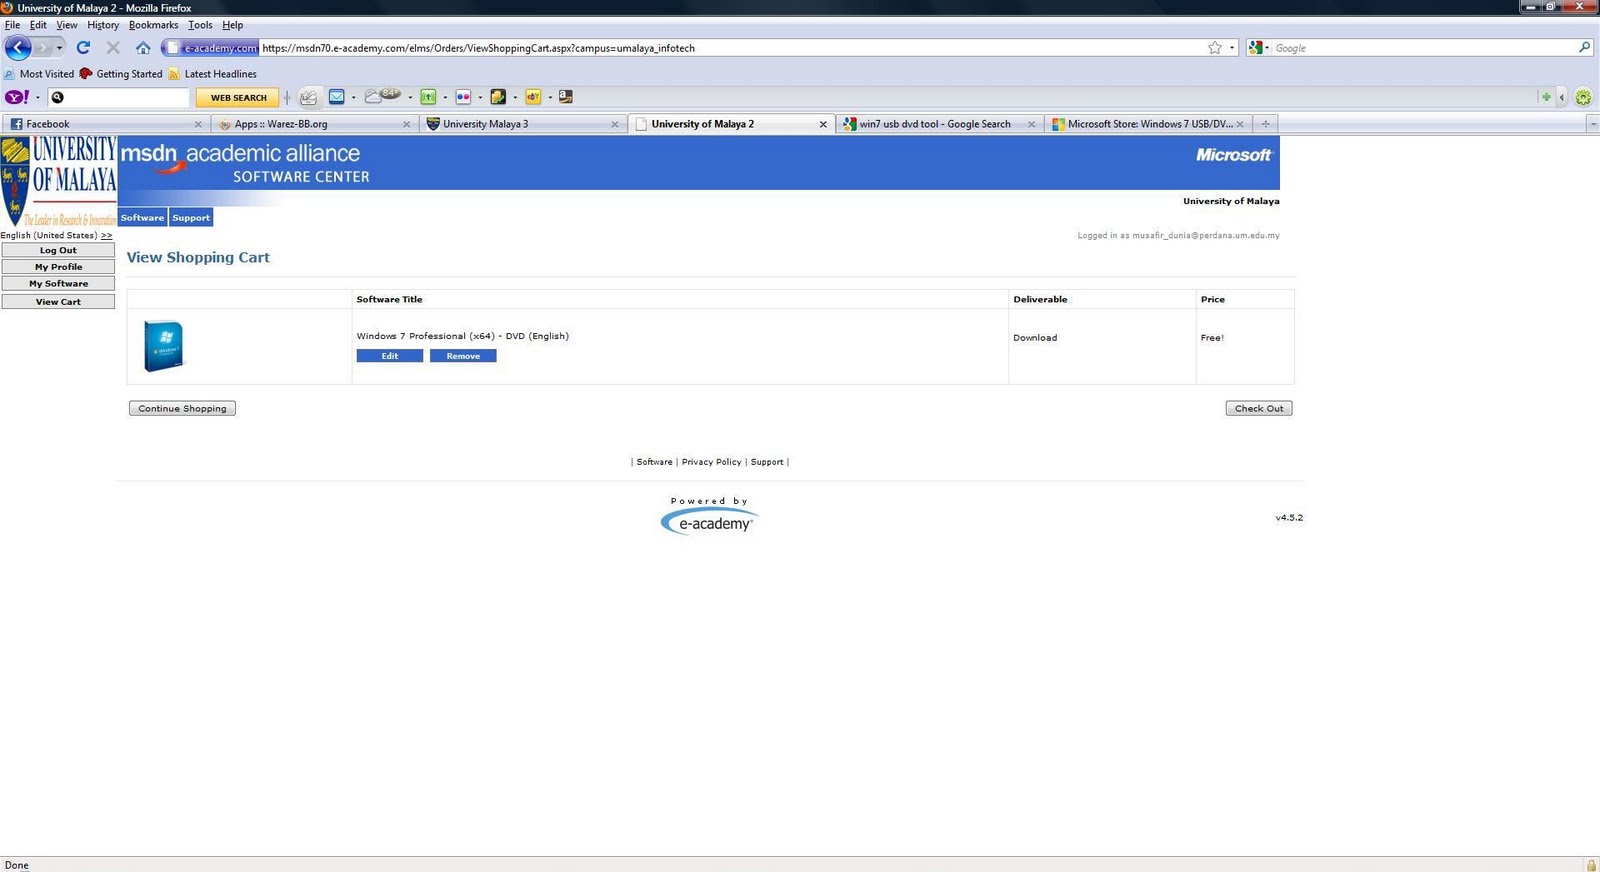Open My Profile in sidebar
This screenshot has width=1600, height=872.
(58, 267)
